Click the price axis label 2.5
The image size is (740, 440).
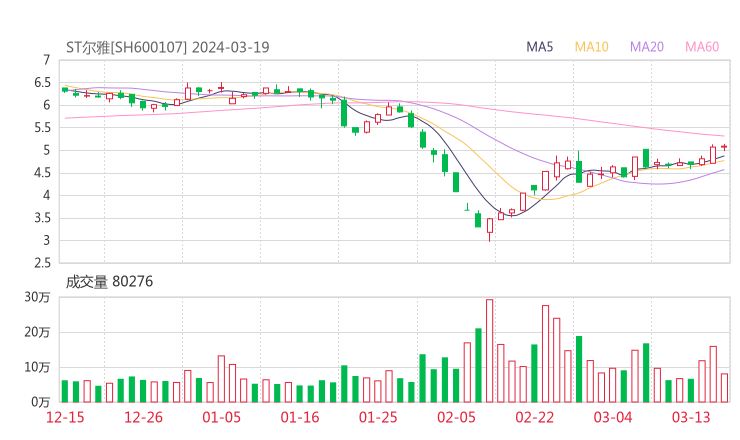point(42,263)
